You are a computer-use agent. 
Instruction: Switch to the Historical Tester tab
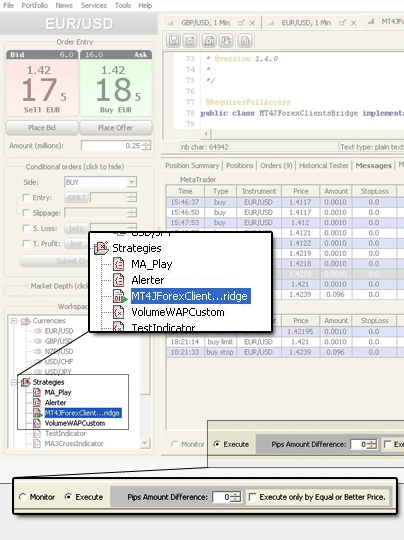pyautogui.click(x=324, y=166)
